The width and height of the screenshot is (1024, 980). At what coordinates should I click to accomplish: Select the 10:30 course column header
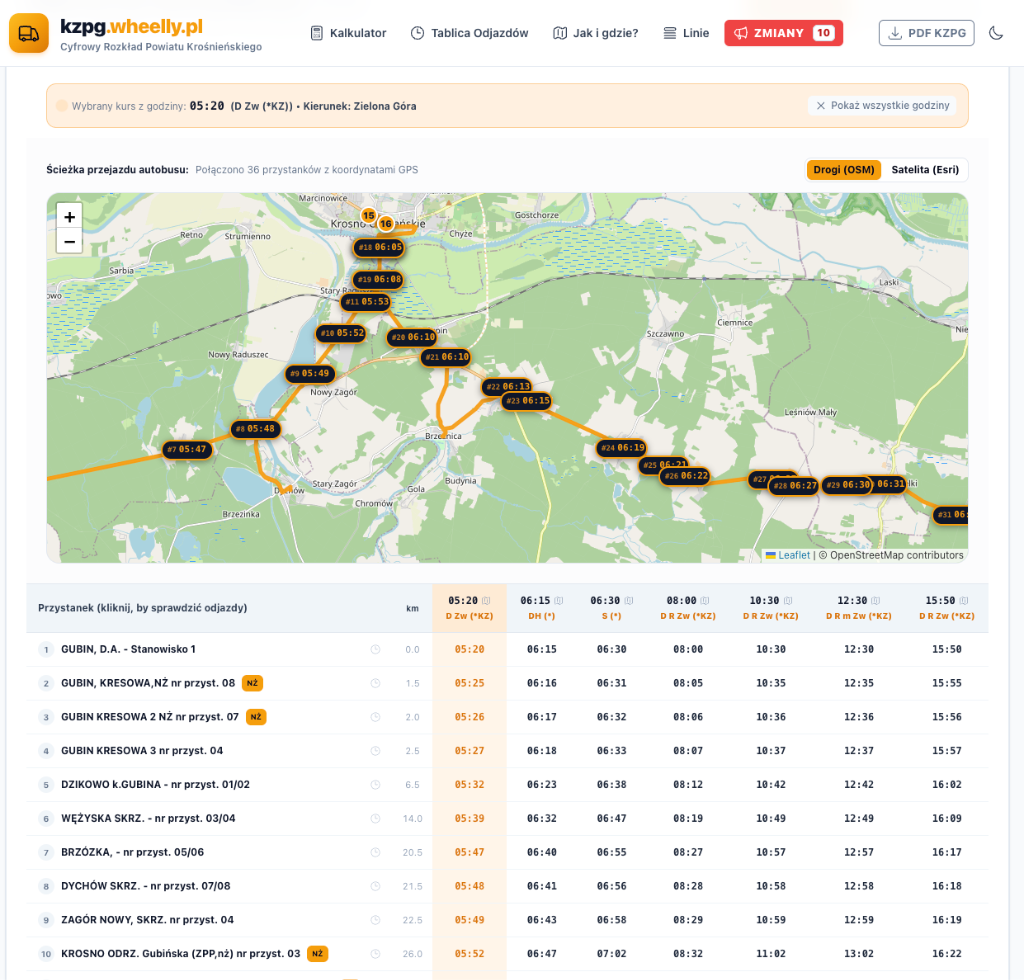pyautogui.click(x=771, y=608)
